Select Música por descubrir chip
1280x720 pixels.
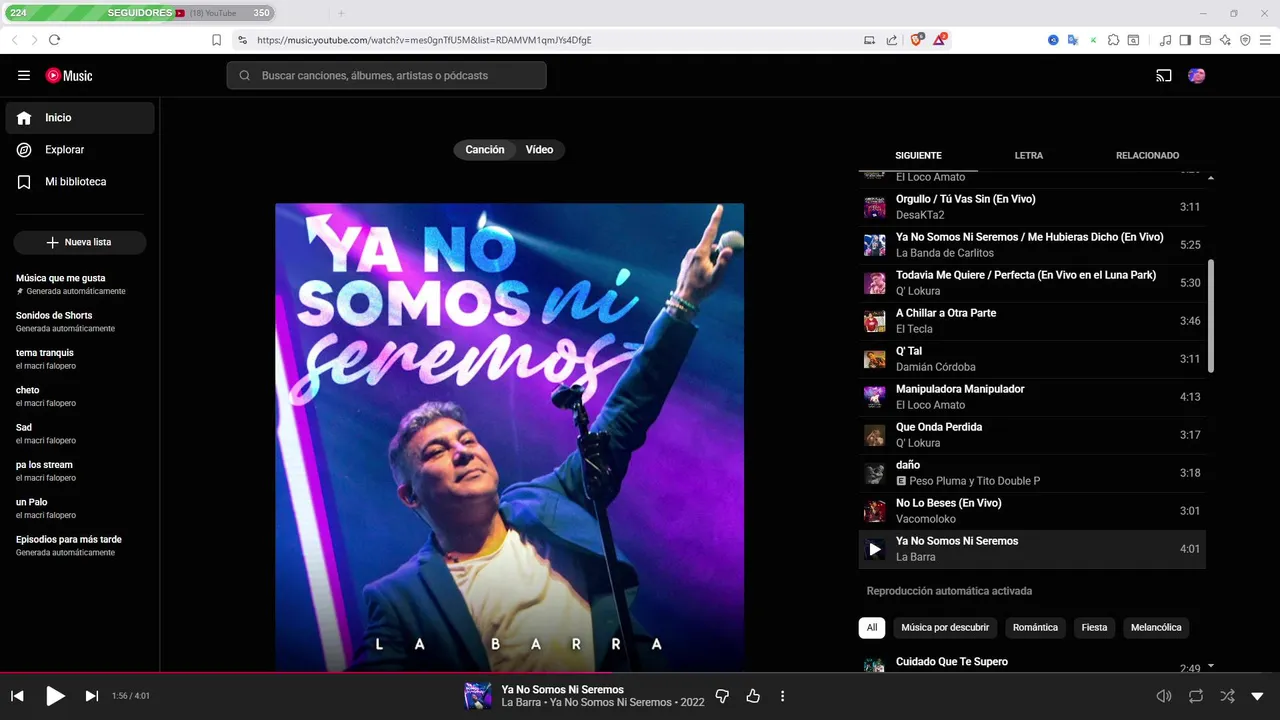point(945,628)
